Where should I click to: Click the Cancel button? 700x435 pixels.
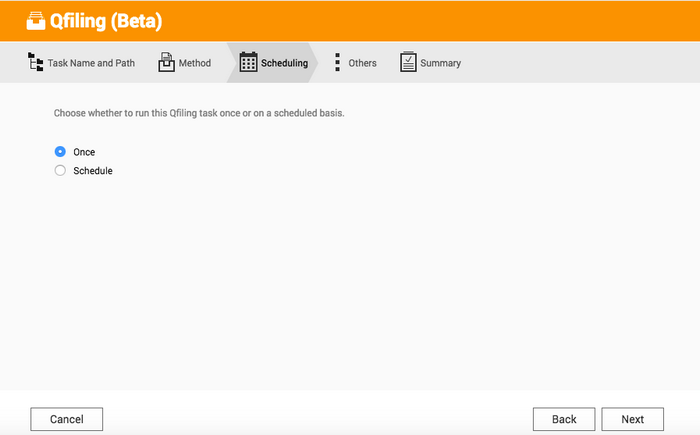tap(67, 419)
